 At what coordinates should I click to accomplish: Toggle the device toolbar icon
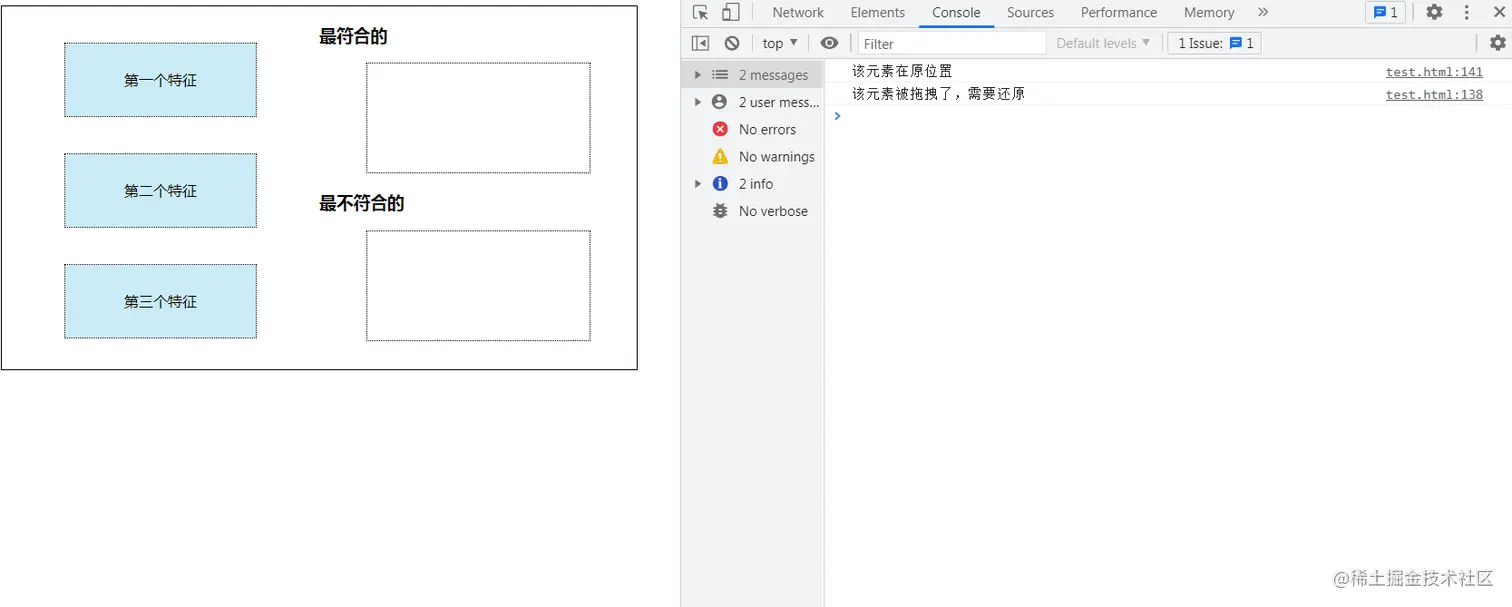pos(731,13)
